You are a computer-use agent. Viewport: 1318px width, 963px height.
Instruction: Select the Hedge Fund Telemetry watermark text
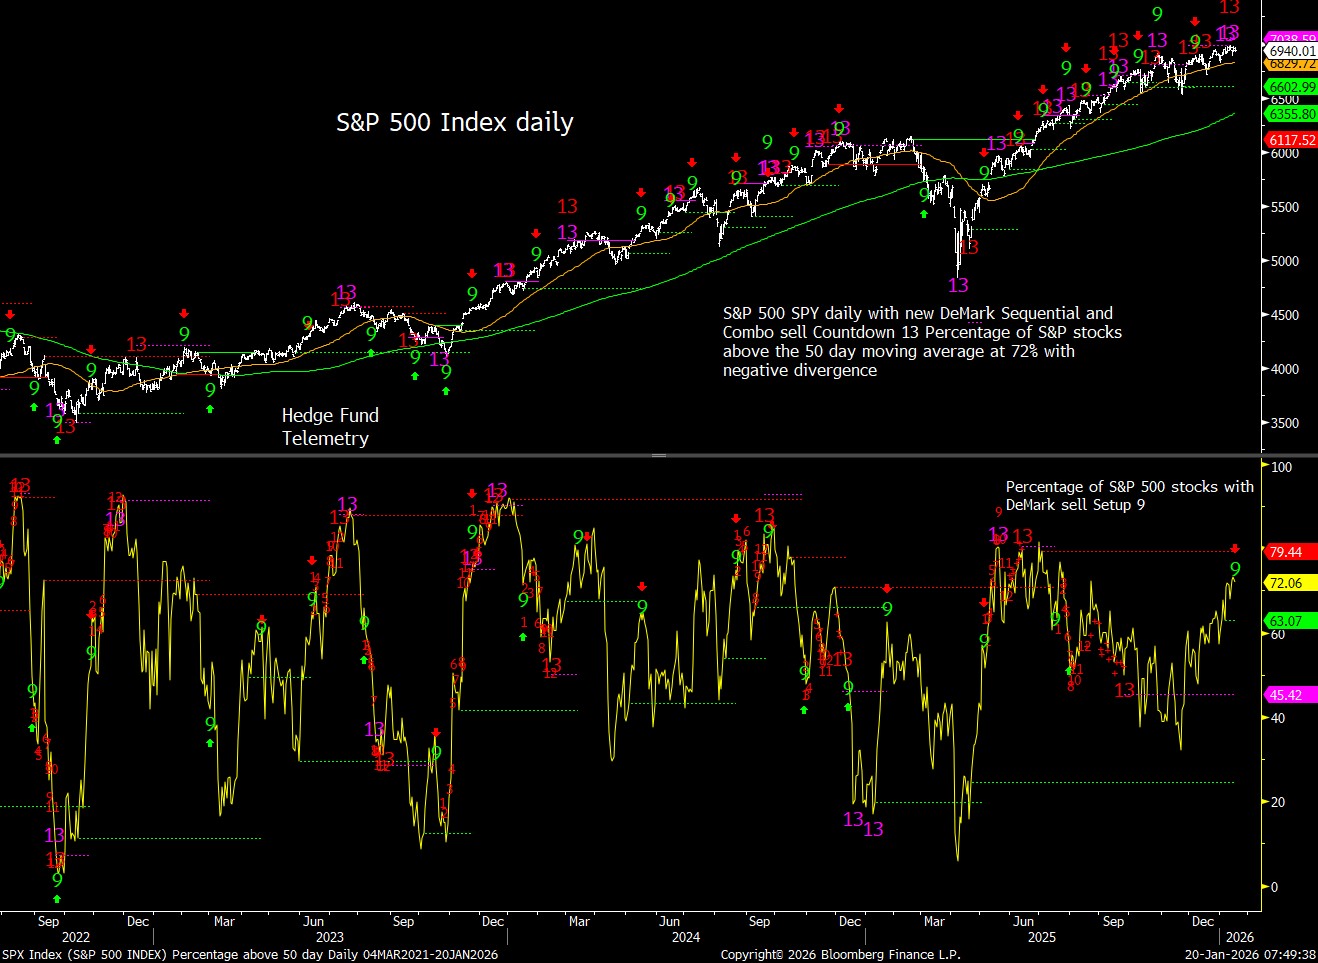click(x=330, y=427)
